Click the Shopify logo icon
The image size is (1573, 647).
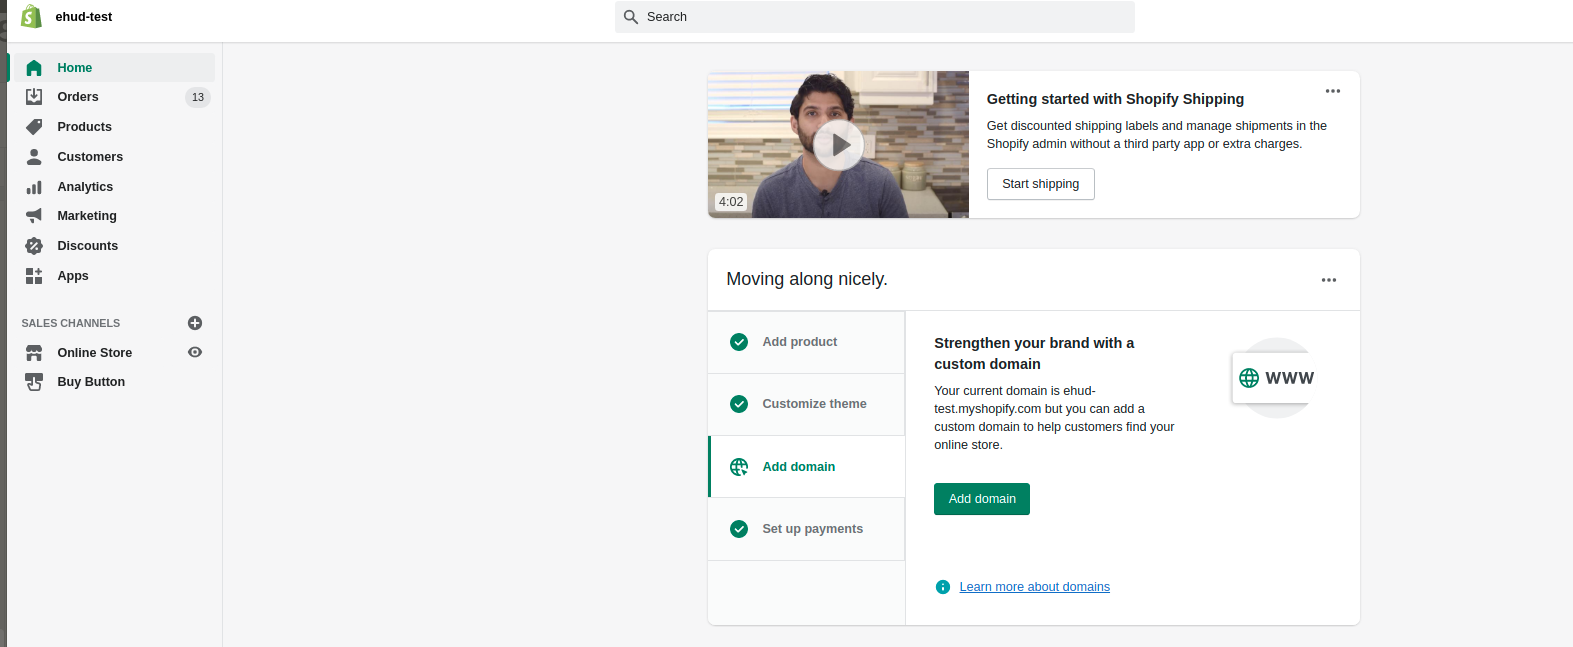click(x=32, y=17)
